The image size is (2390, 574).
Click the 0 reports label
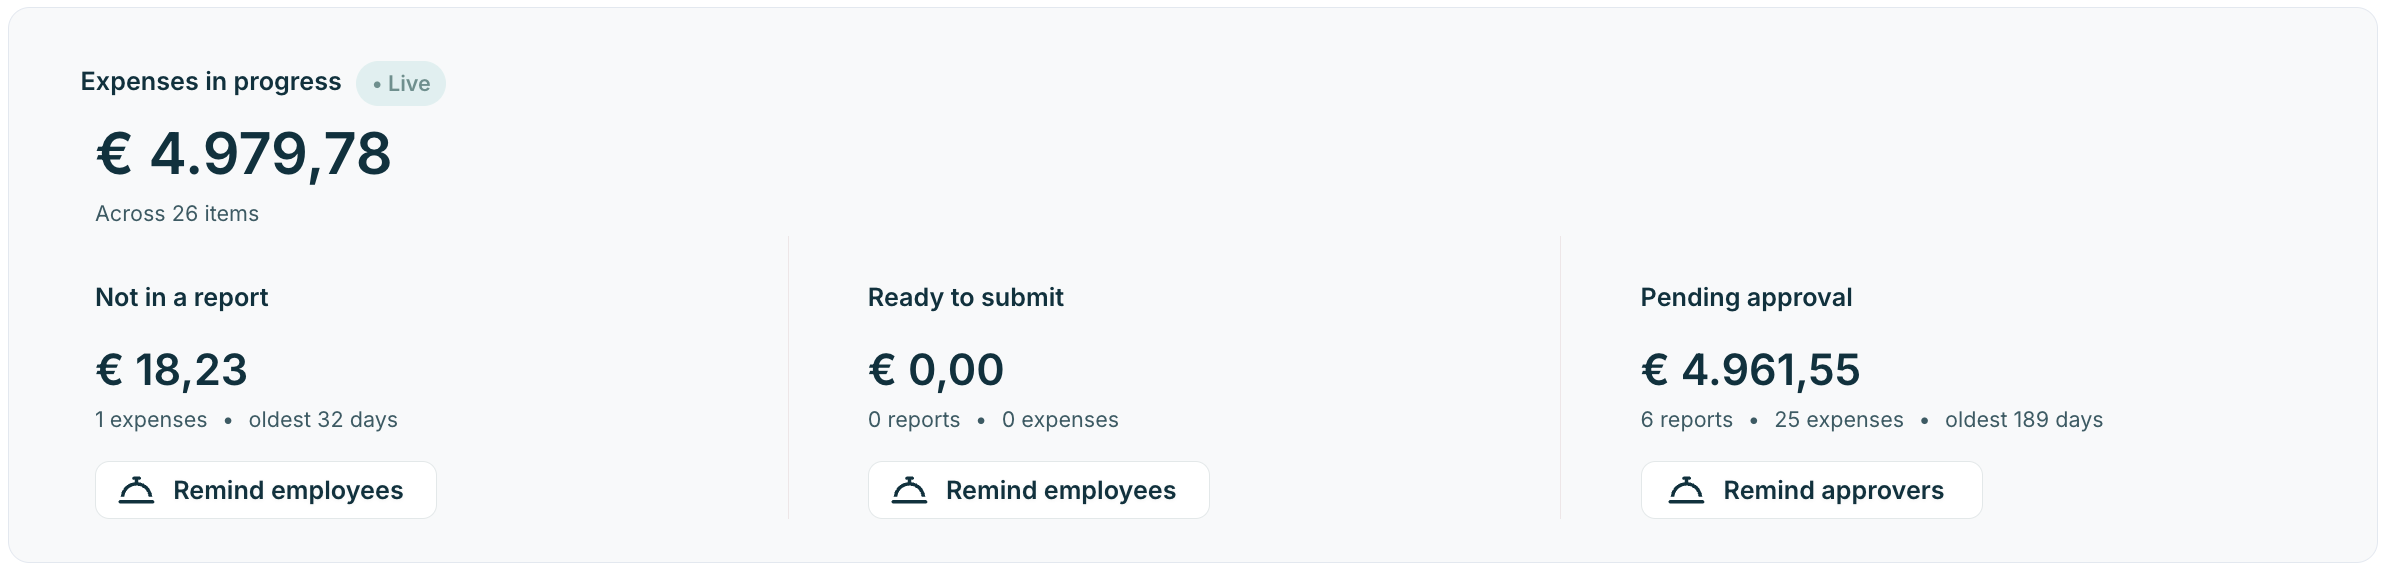[x=914, y=420]
